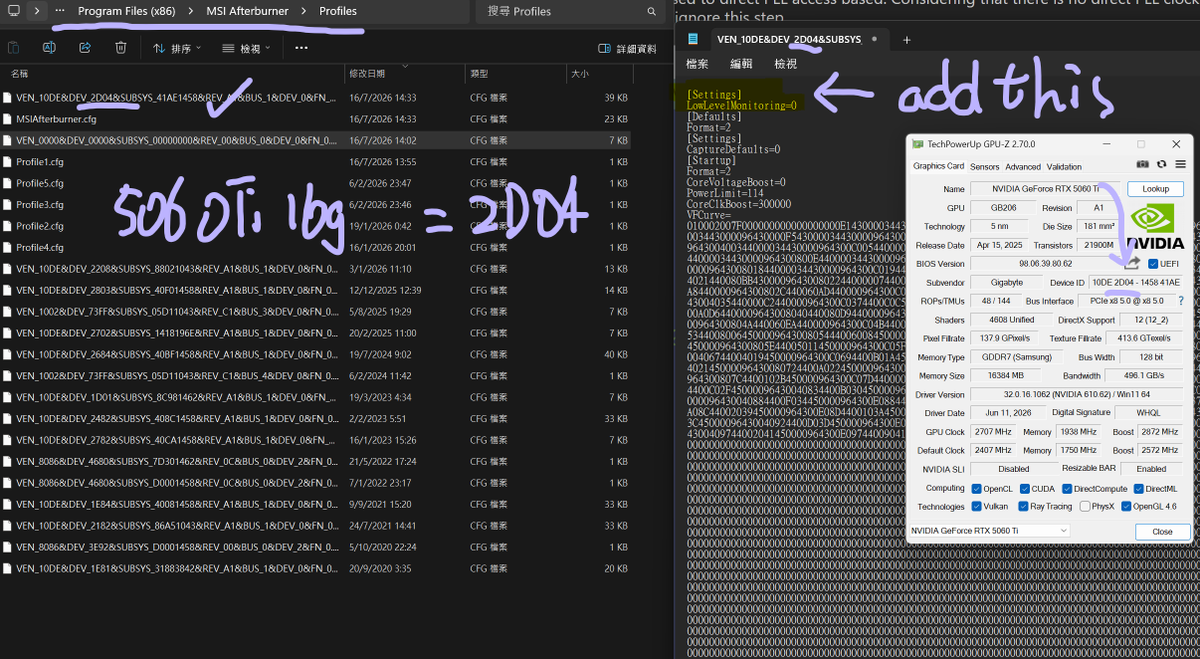
Task: Select the file Profile2.cfg
Action: pos(317,226)
